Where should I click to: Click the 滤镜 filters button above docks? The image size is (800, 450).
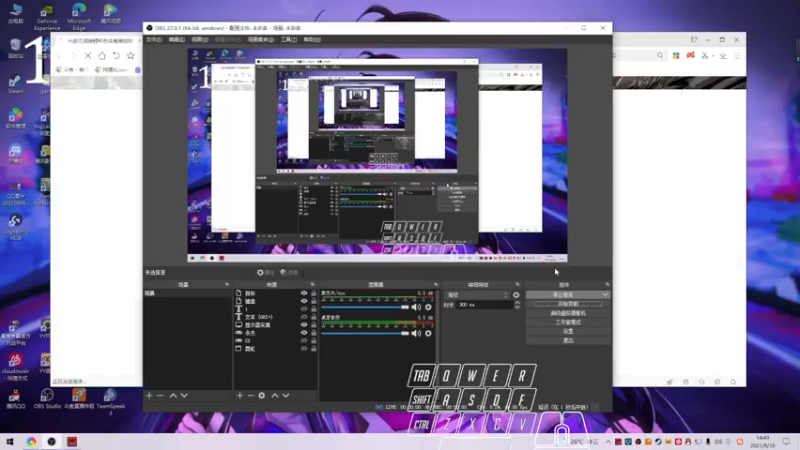point(289,272)
